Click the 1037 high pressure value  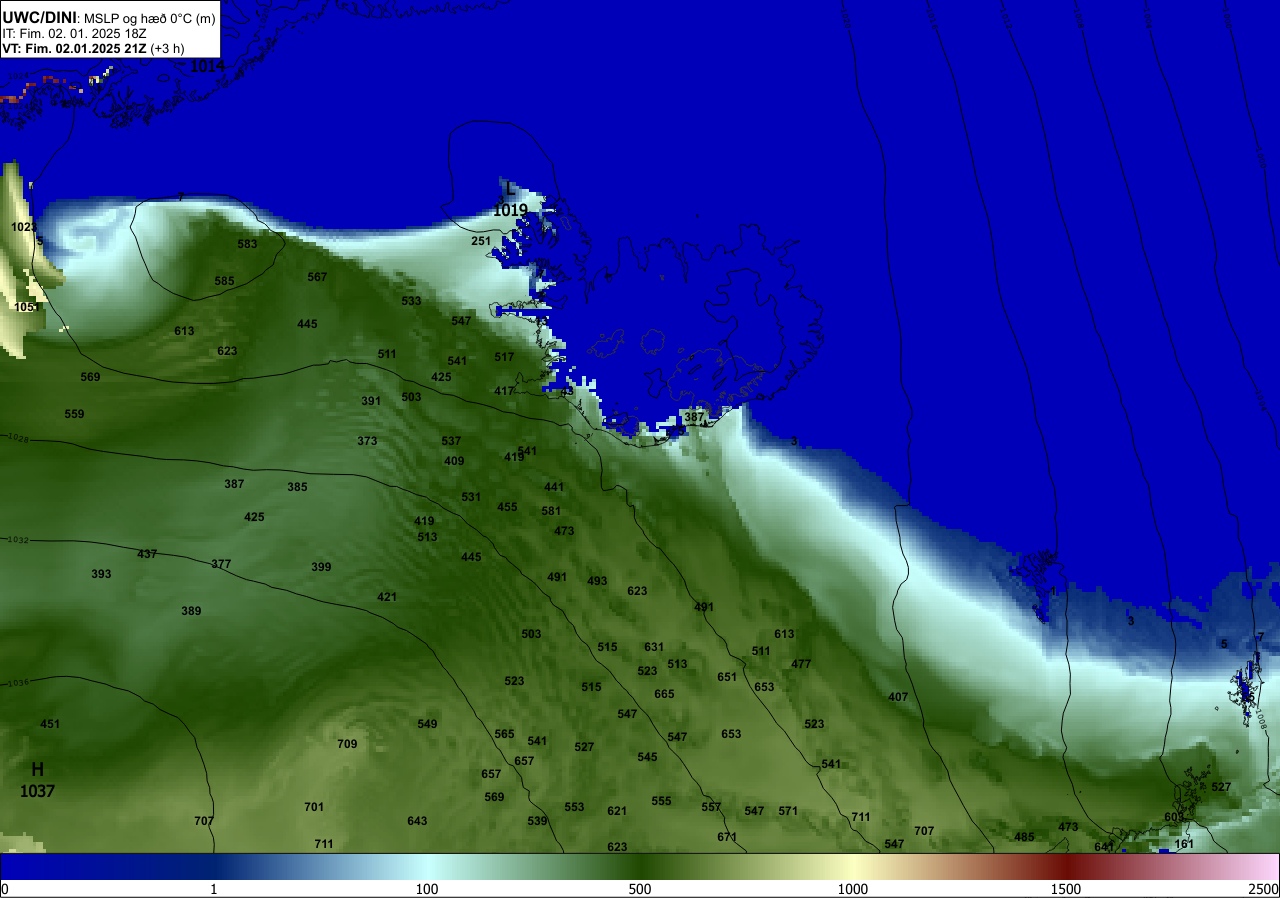(37, 791)
